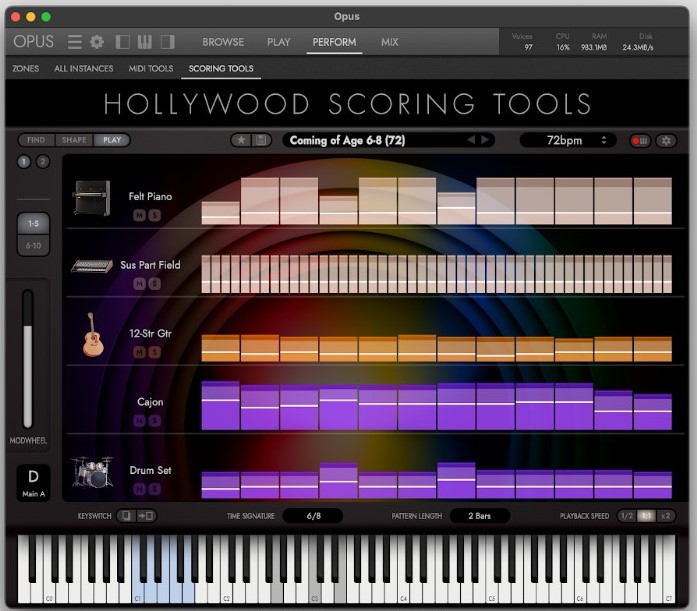Click the Drum Set instrument image
Viewport: 697px width, 611px height.
pos(92,471)
